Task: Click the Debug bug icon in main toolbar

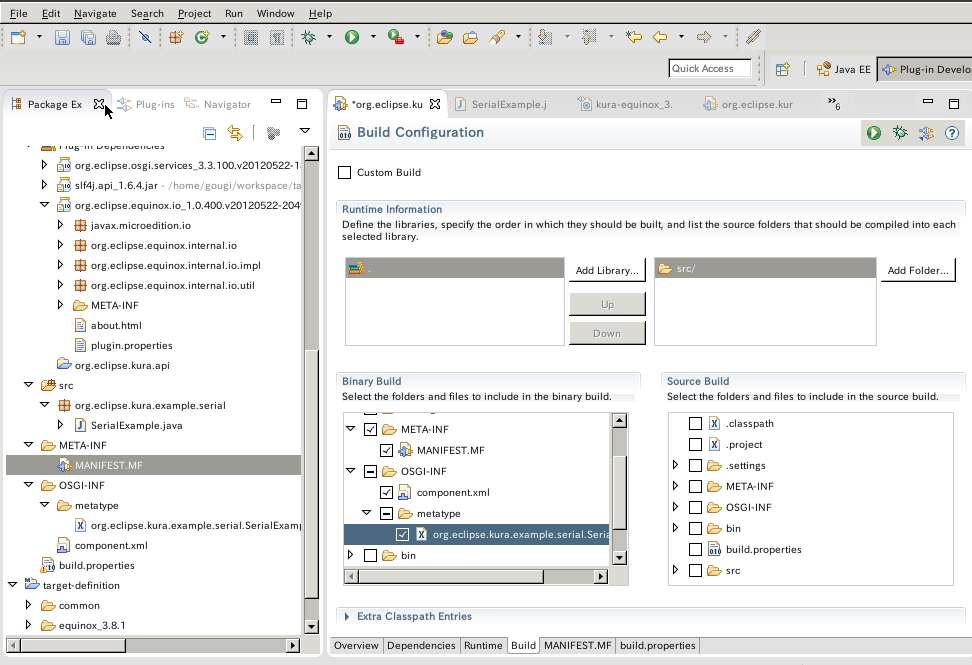Action: coord(308,37)
